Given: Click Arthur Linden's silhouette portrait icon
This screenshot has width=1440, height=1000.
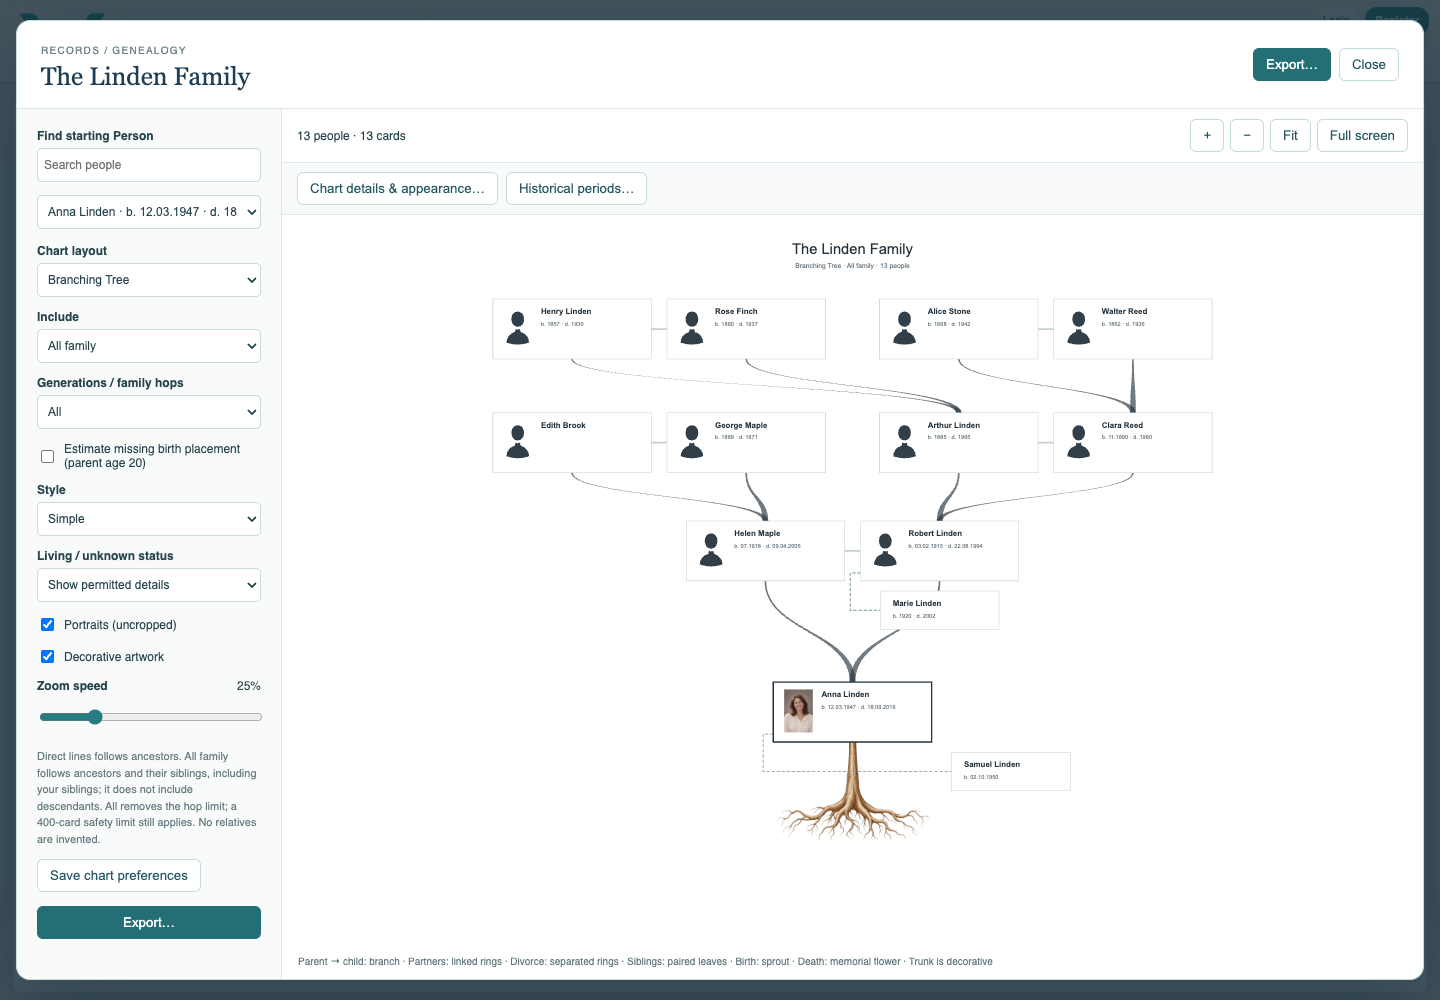Looking at the screenshot, I should 905,442.
